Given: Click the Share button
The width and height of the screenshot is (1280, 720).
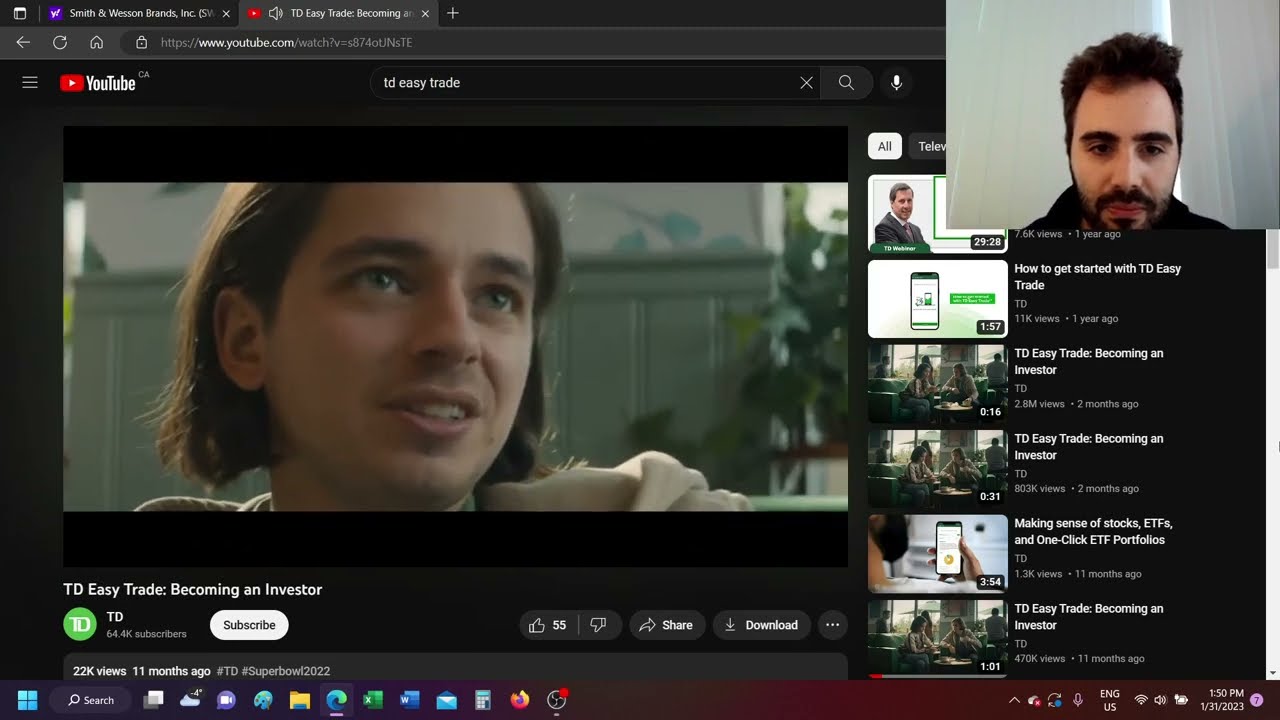Looking at the screenshot, I should tap(667, 625).
